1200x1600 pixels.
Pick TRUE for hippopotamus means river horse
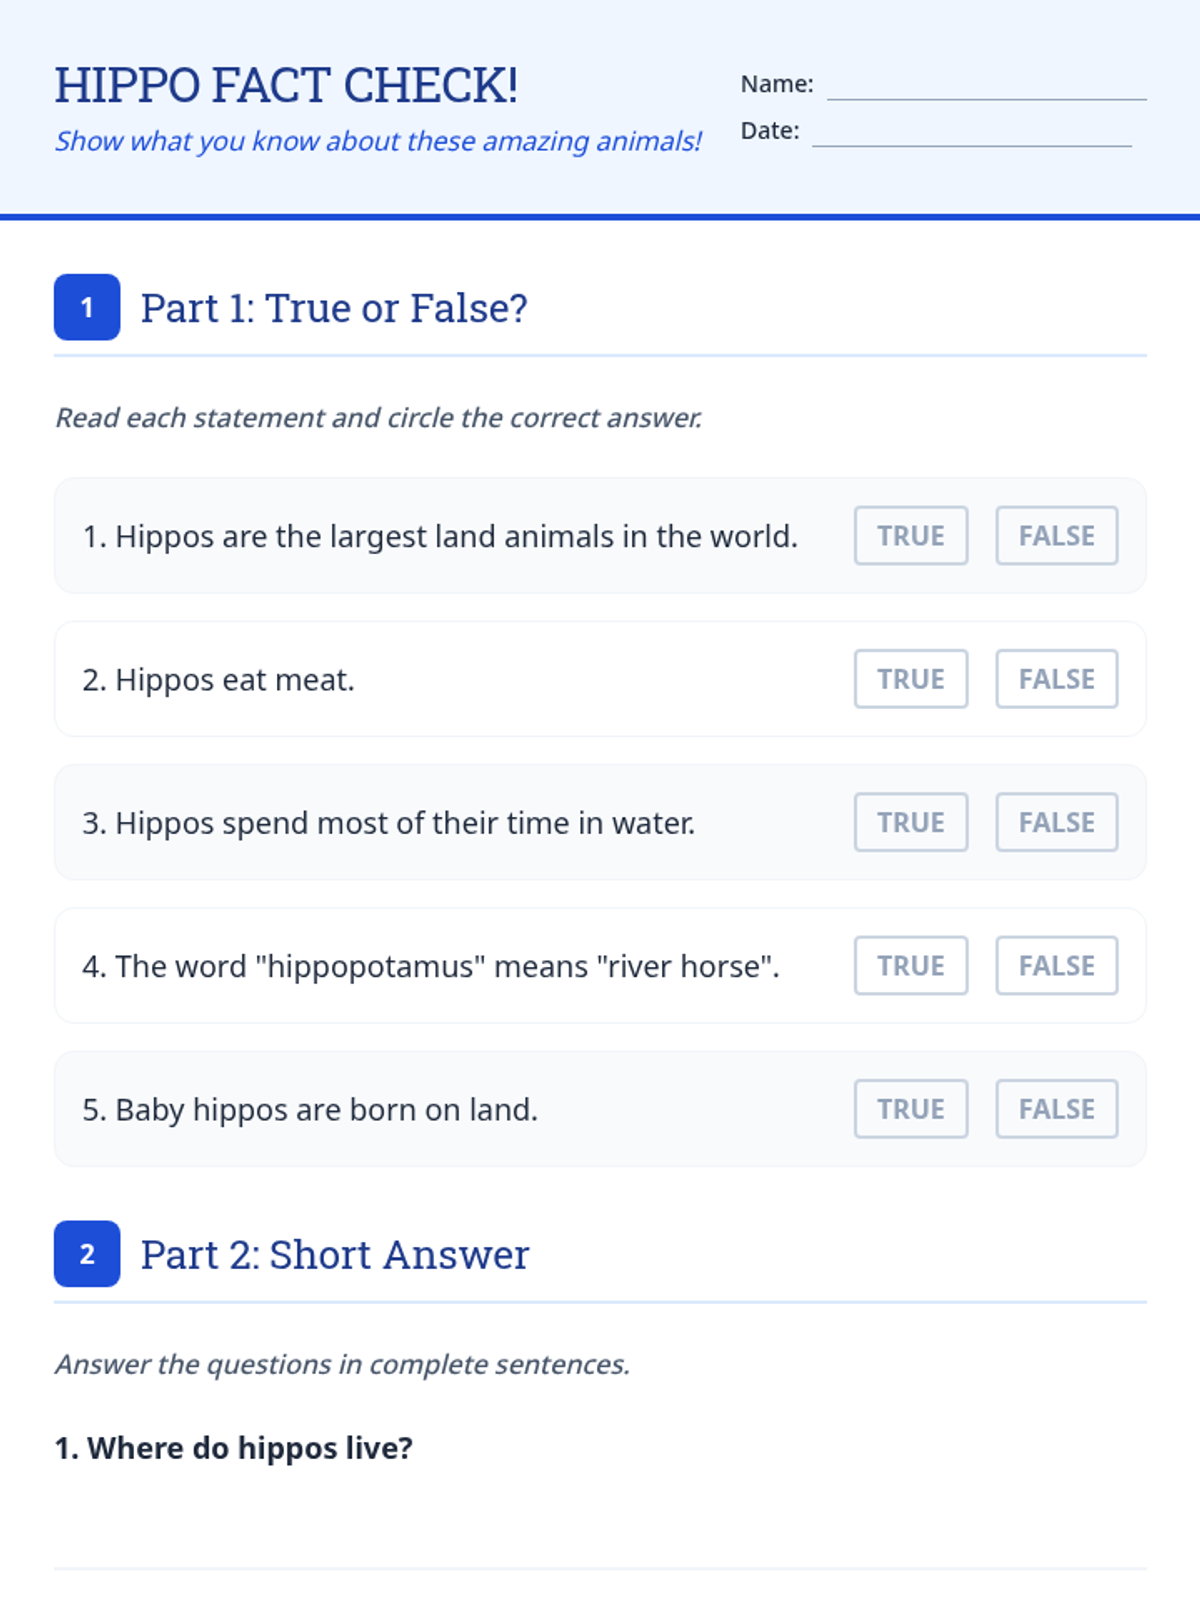pyautogui.click(x=911, y=966)
